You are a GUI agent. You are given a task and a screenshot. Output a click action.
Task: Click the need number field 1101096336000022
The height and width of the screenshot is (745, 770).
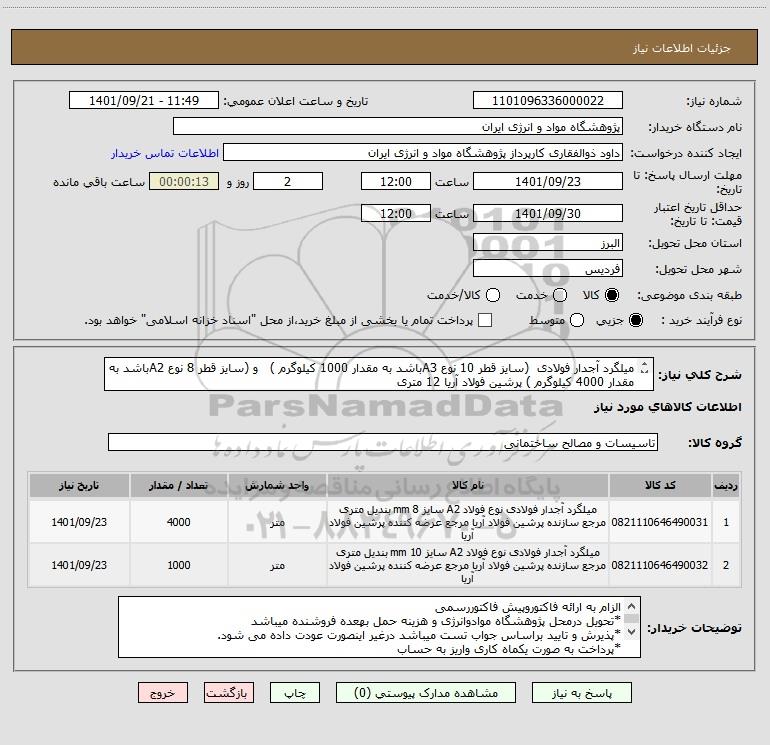(x=548, y=101)
